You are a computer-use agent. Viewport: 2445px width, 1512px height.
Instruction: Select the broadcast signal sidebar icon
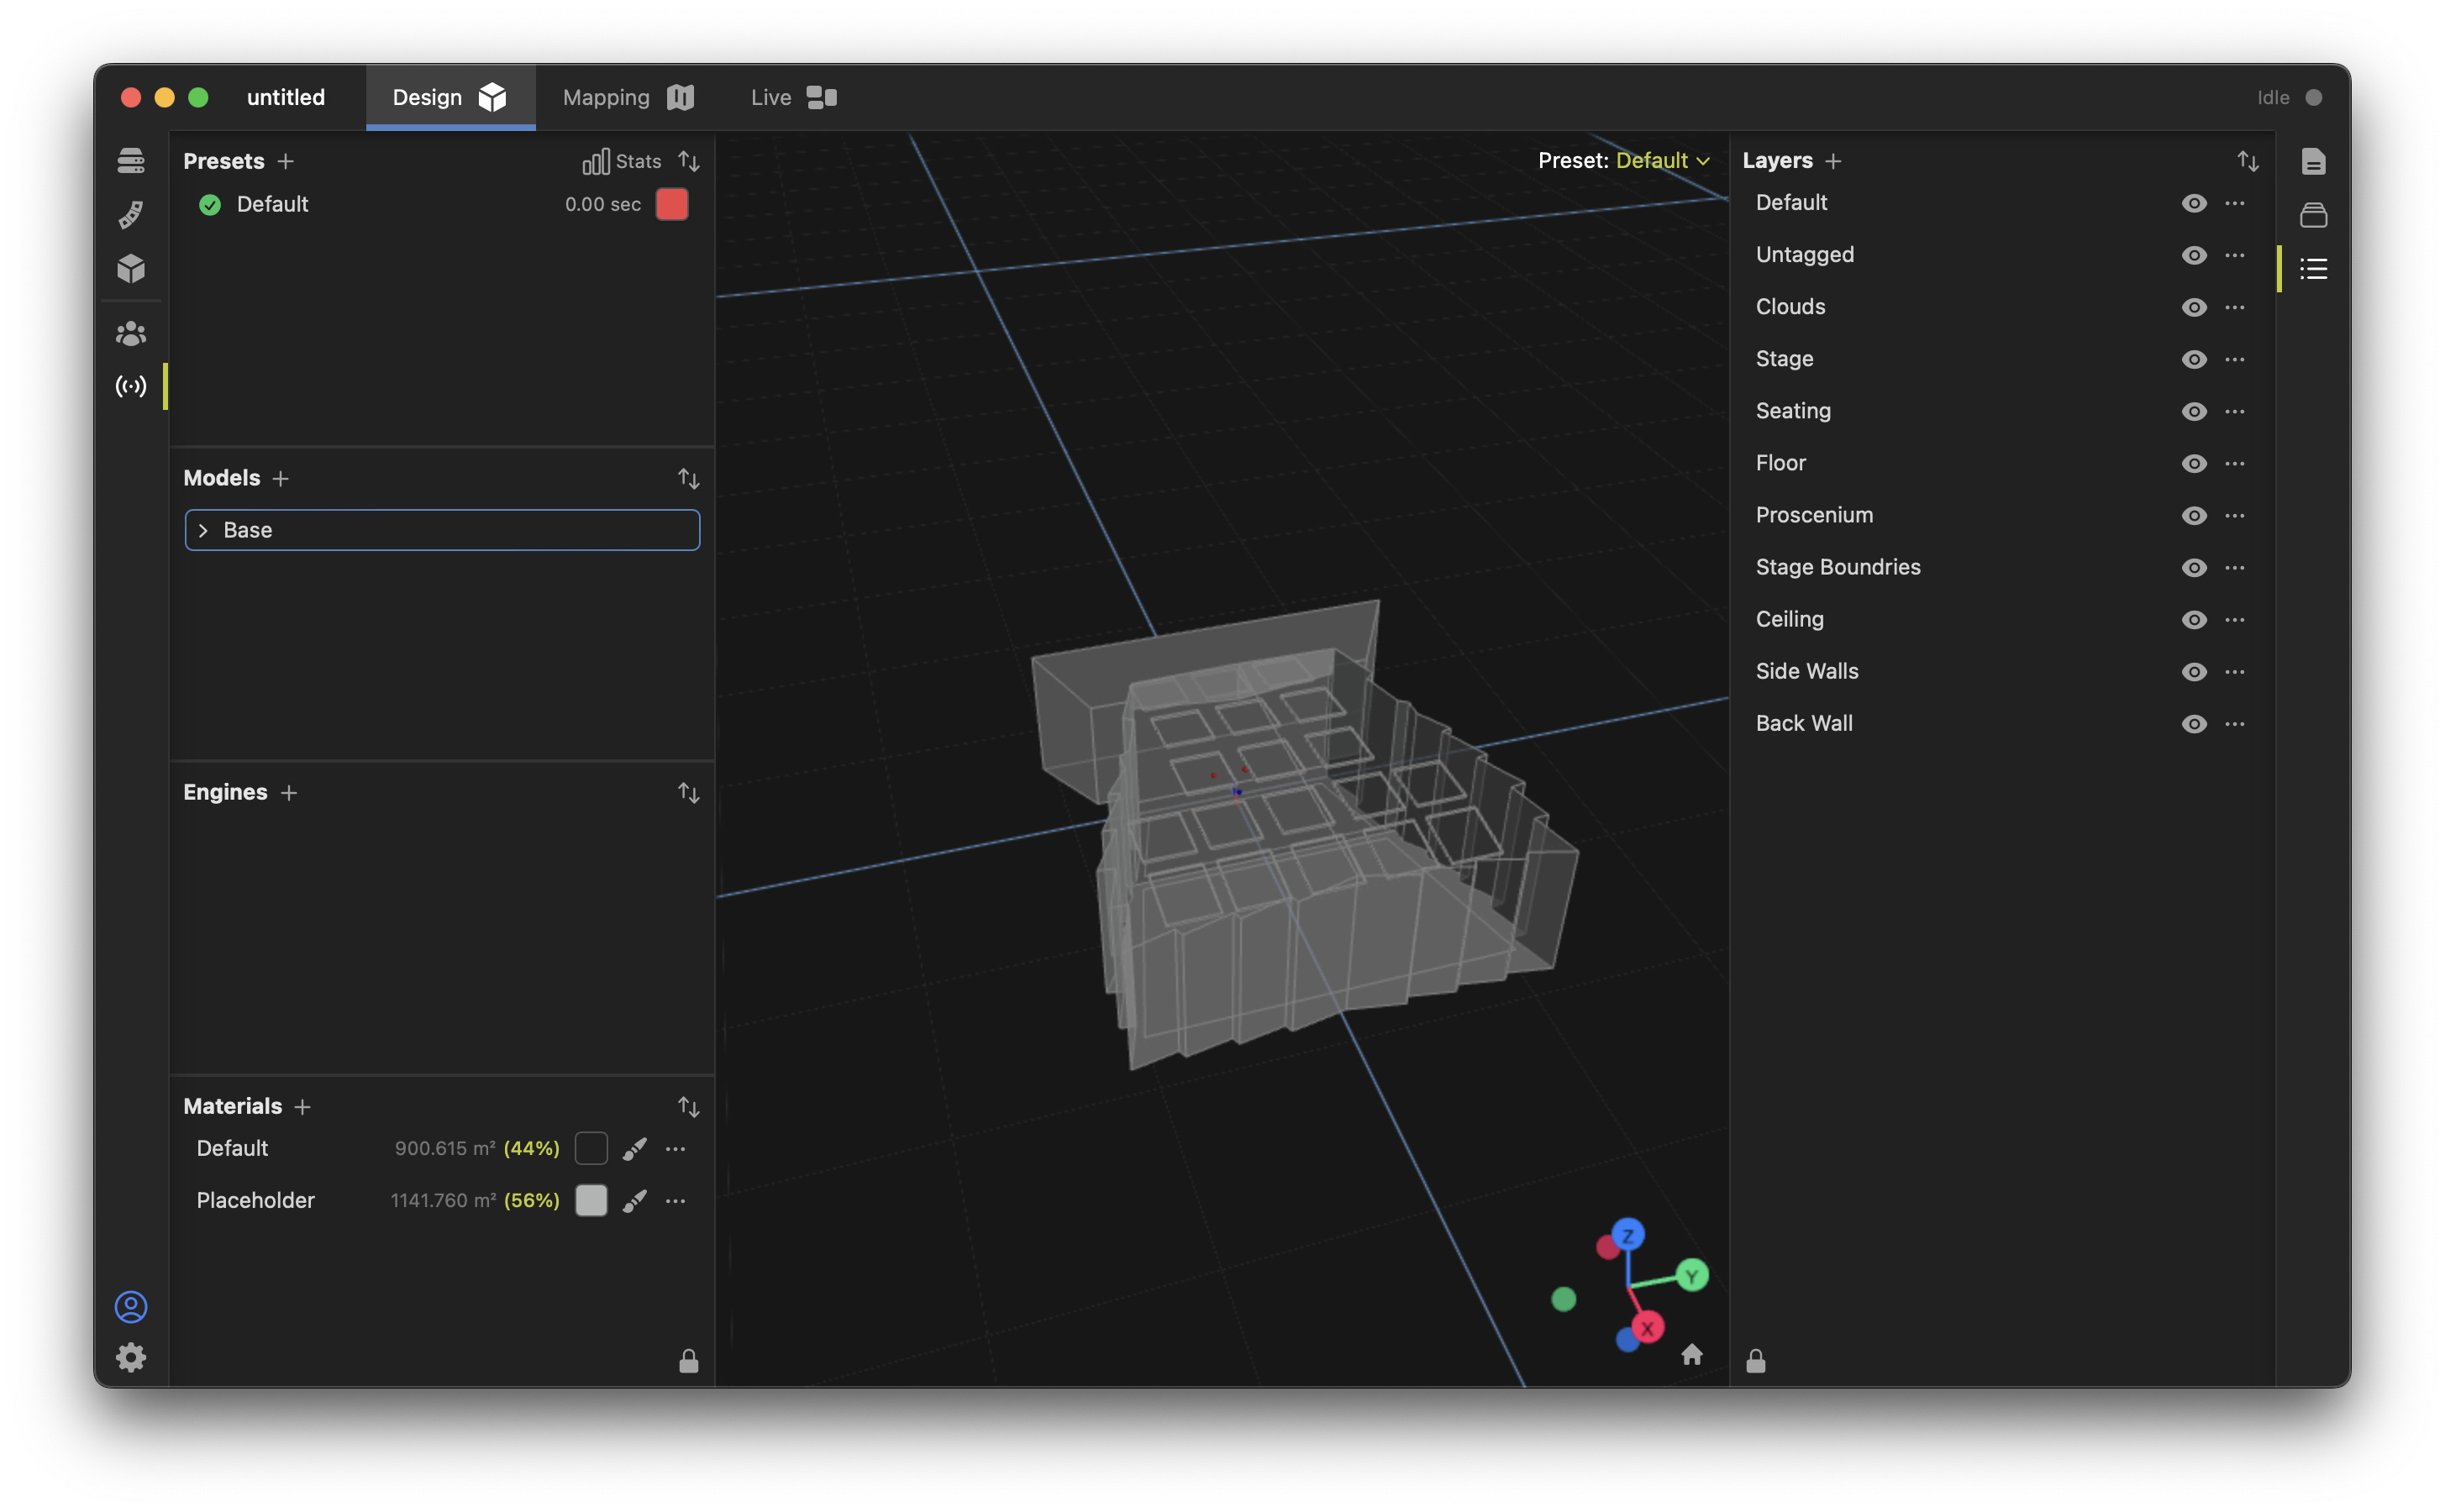(x=131, y=386)
